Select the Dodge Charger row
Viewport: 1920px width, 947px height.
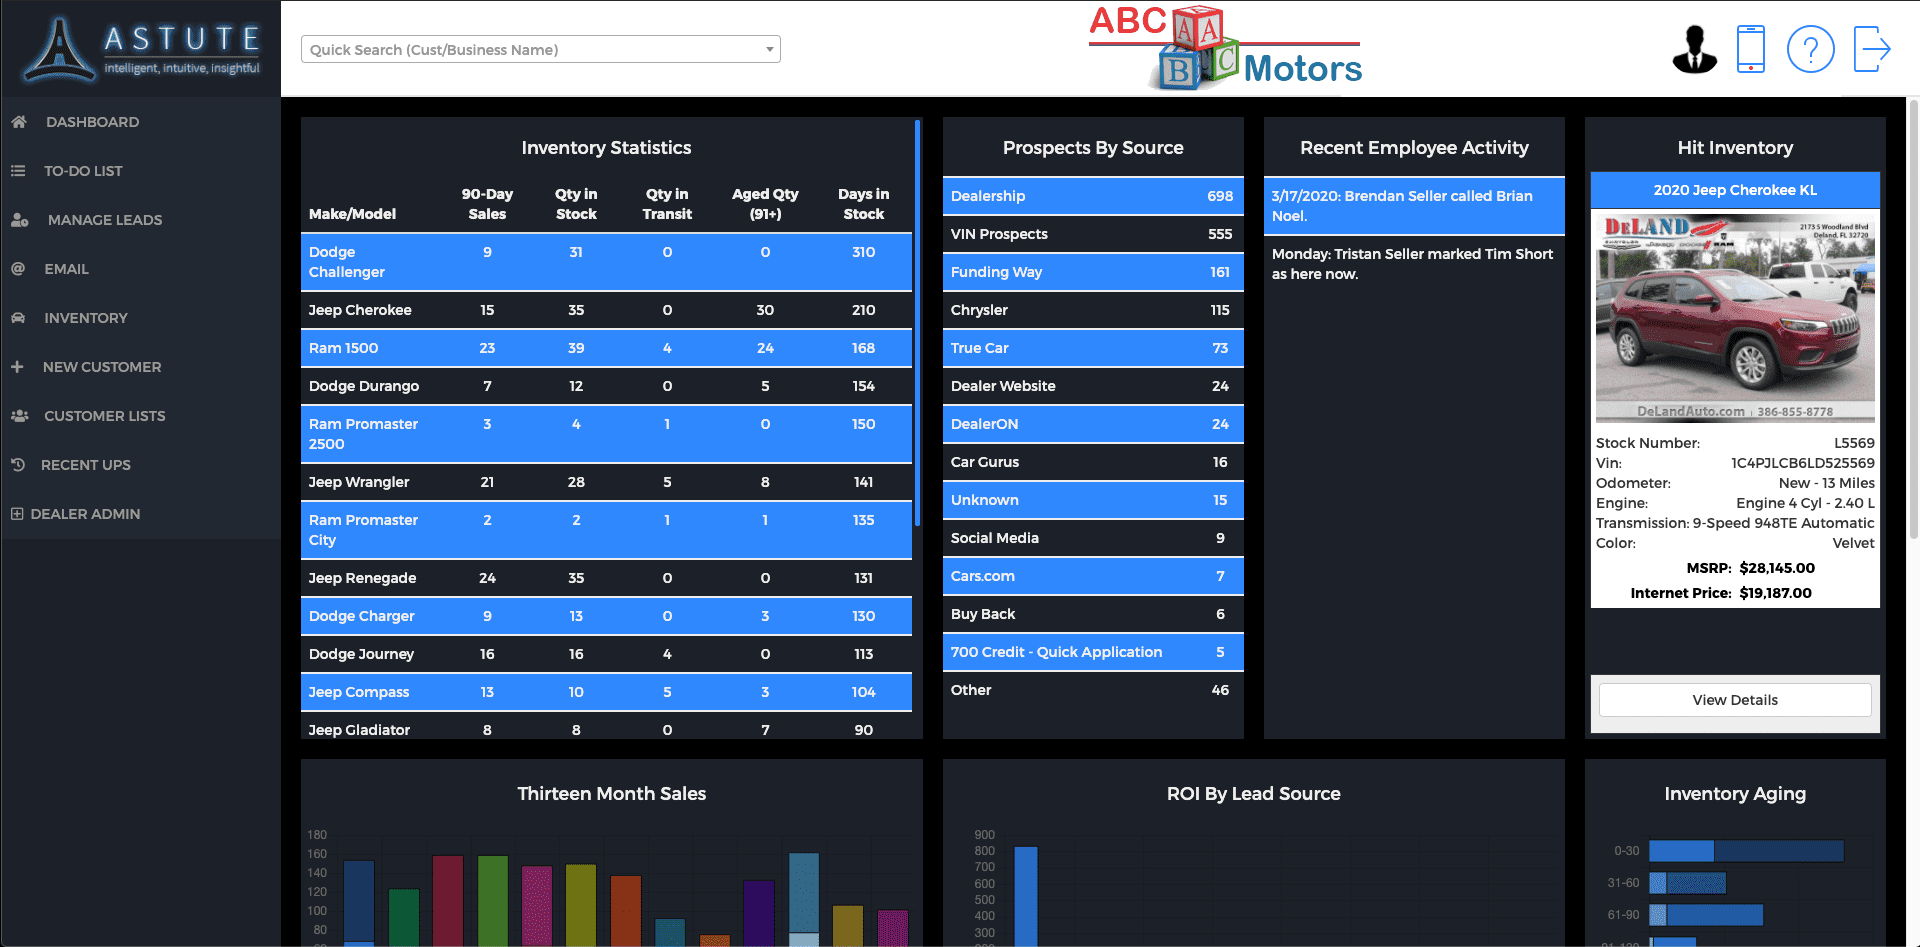(606, 616)
